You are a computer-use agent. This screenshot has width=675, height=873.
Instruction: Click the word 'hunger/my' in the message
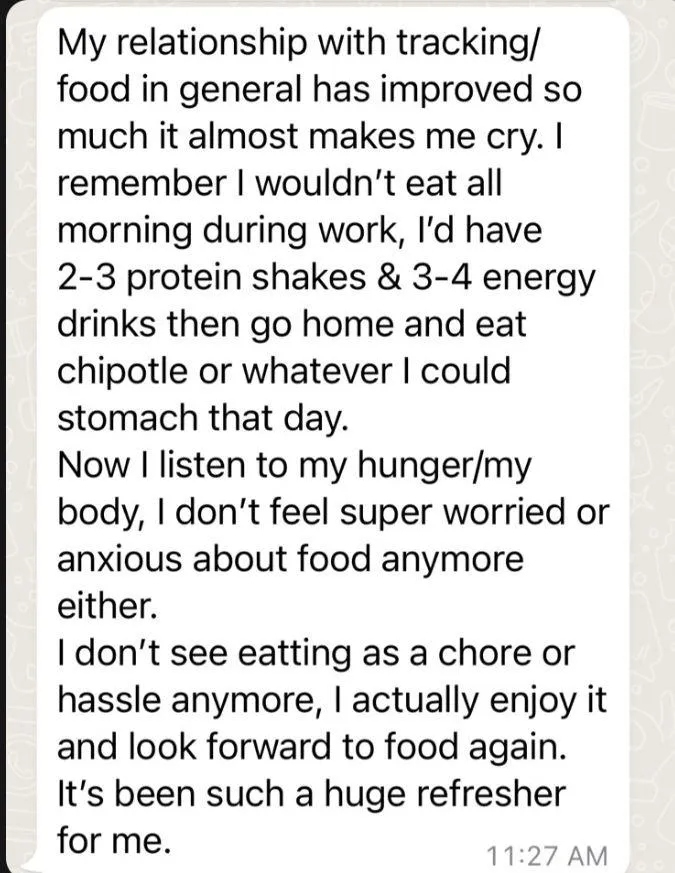pyautogui.click(x=444, y=467)
